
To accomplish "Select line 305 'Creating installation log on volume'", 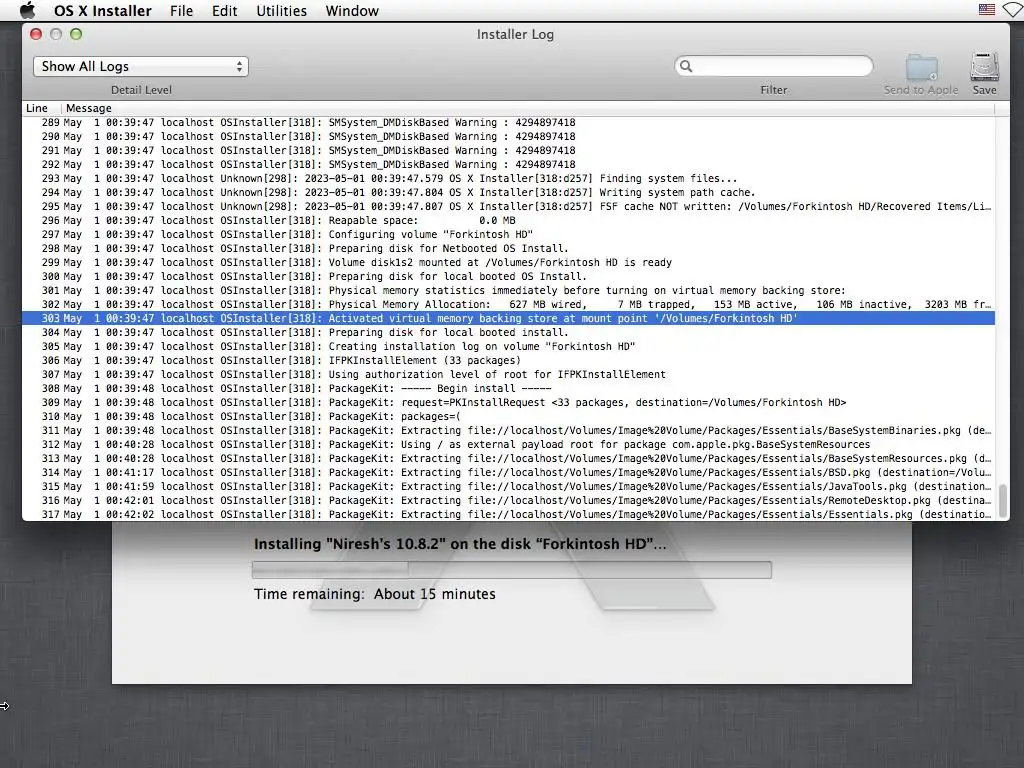I will [508, 346].
